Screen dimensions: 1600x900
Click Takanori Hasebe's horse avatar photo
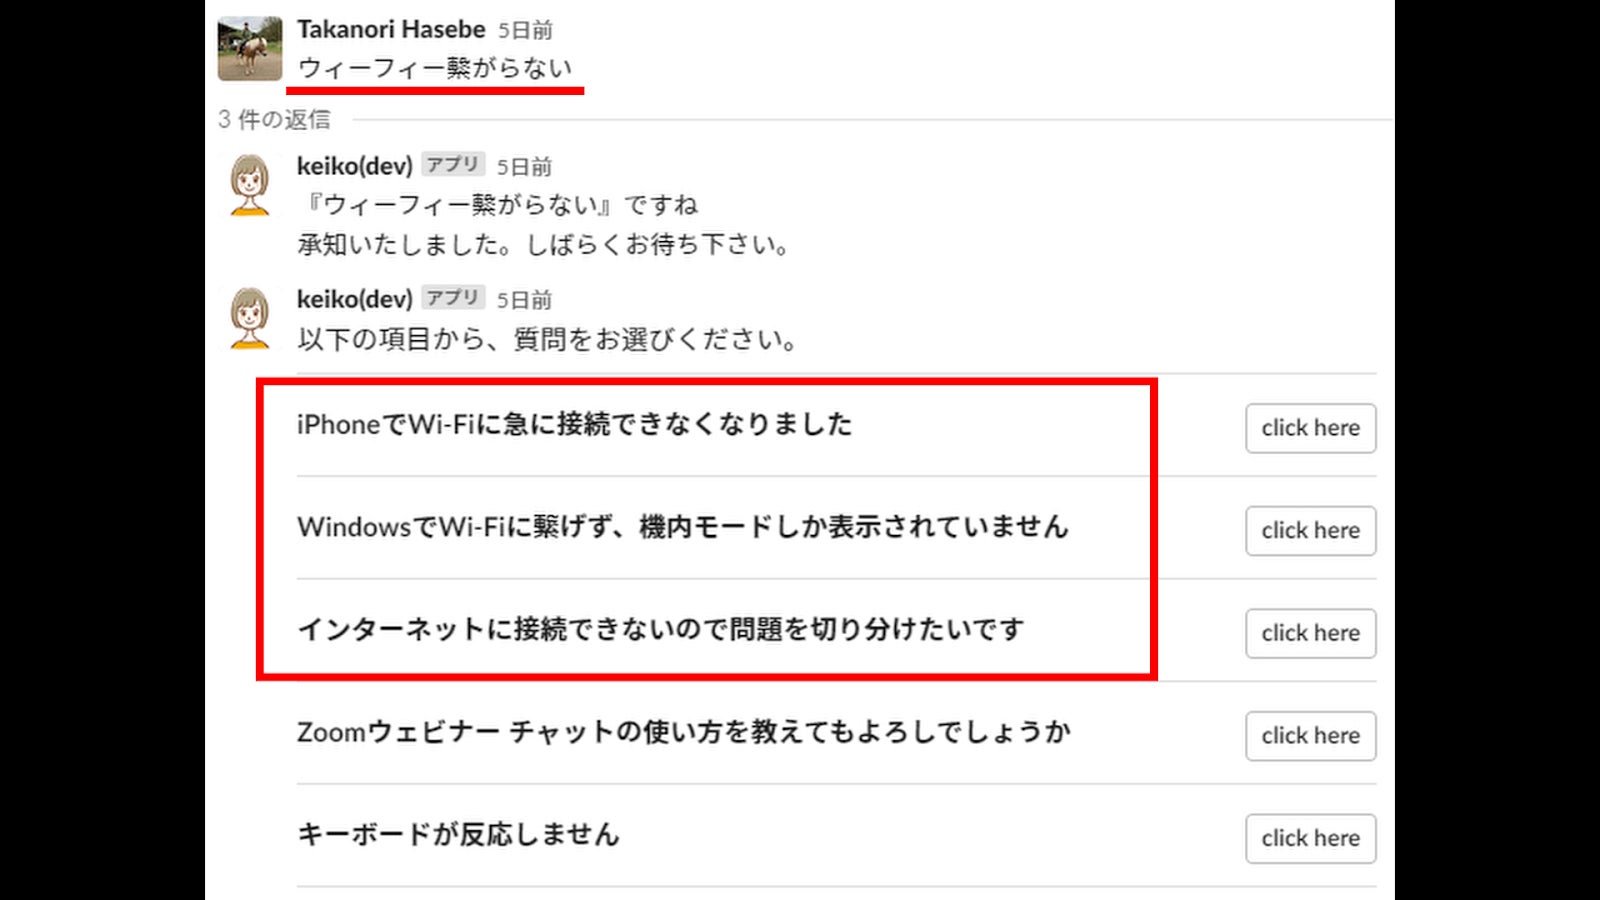250,48
